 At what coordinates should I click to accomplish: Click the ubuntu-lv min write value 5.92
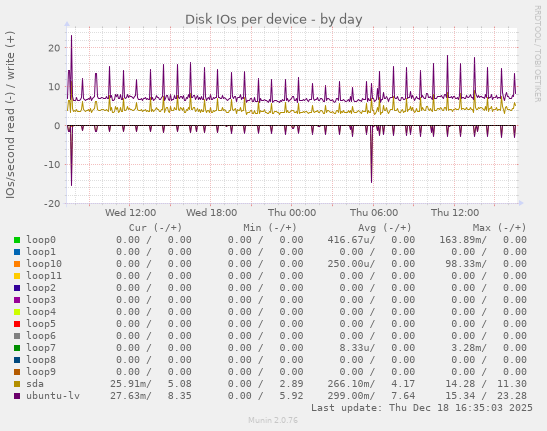291,395
